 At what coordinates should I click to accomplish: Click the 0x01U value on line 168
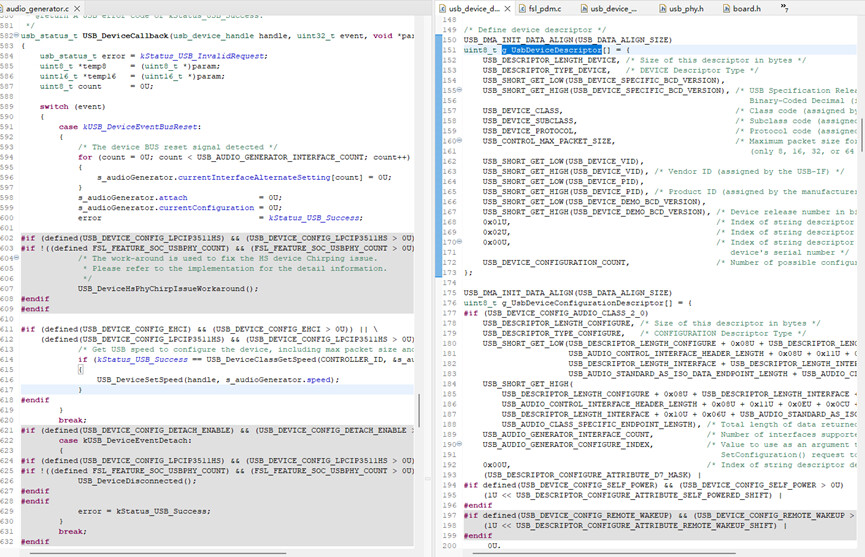[x=494, y=222]
